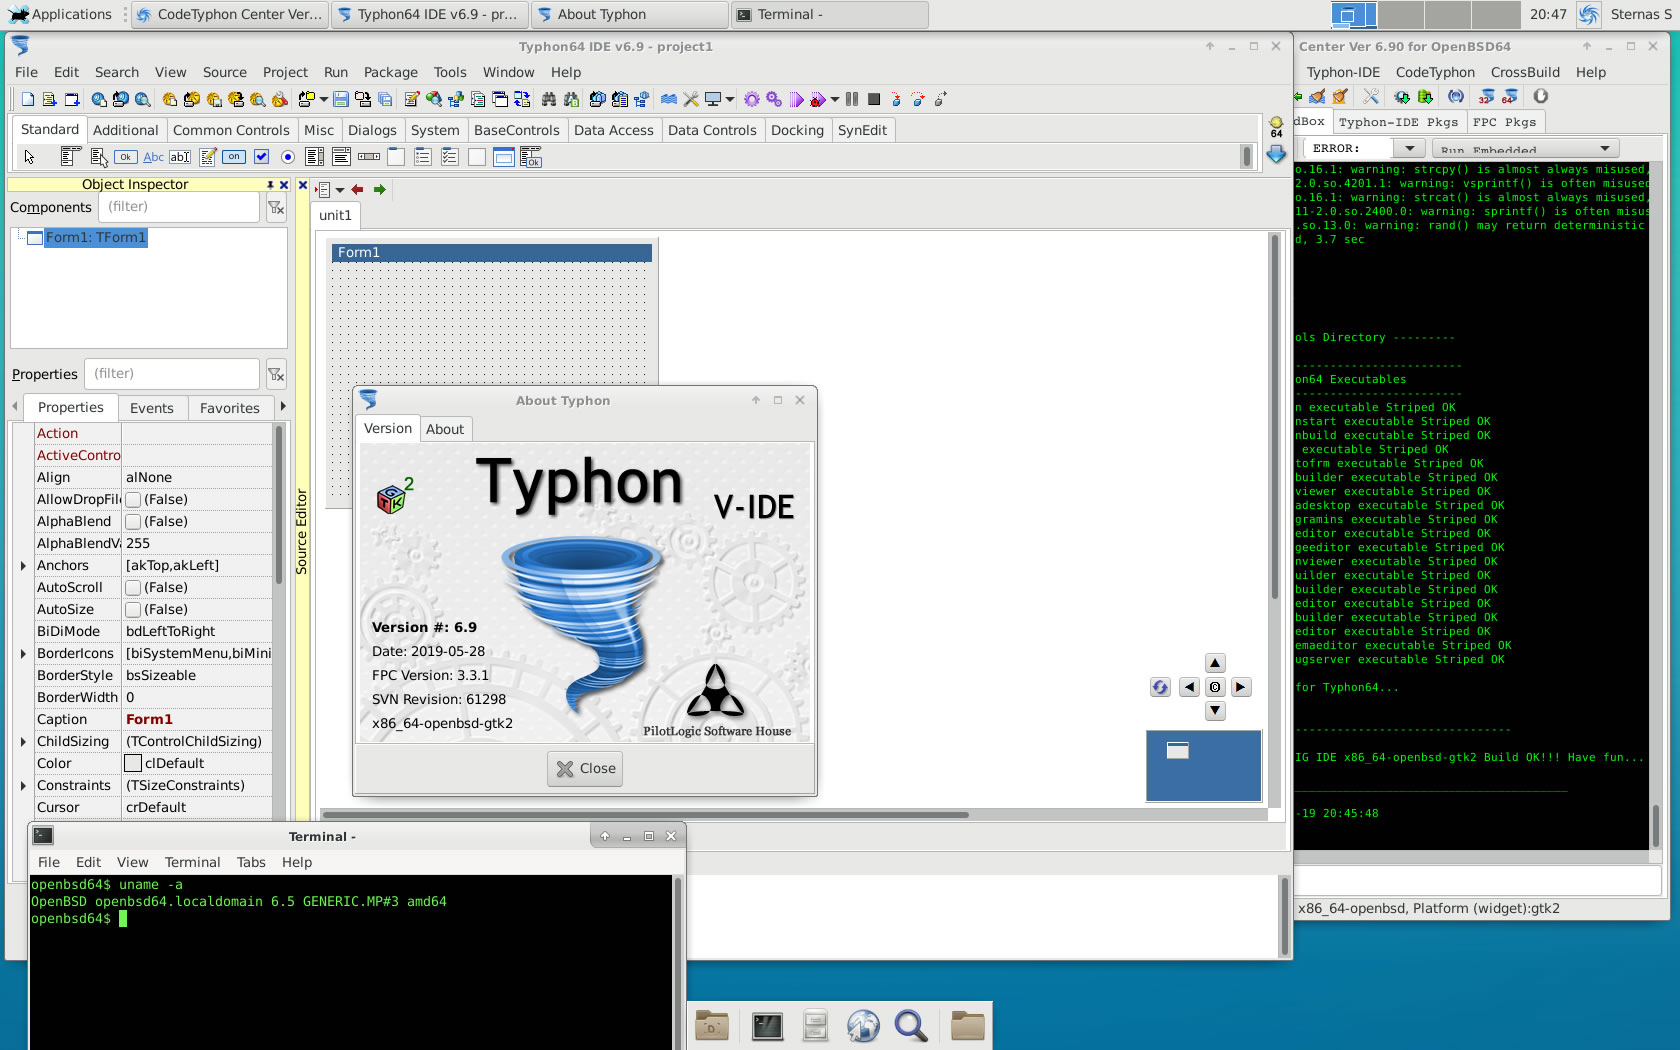Screen dimensions: 1680x1050
Task: Pick the TEdit palette component
Action: (180, 157)
